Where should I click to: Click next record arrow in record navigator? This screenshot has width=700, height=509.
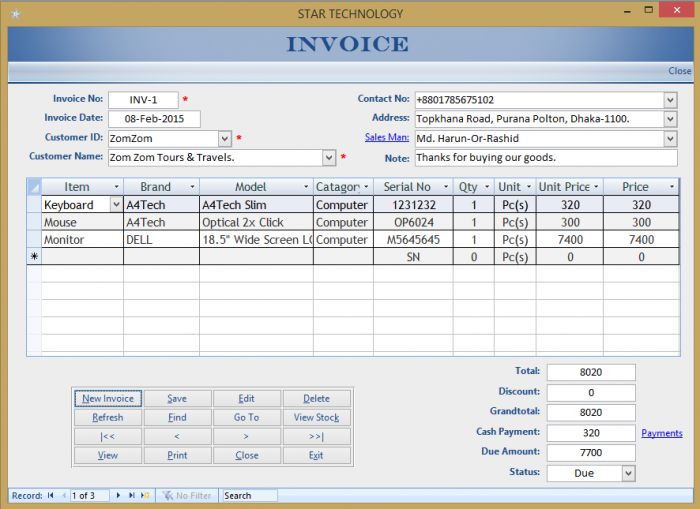[118, 495]
